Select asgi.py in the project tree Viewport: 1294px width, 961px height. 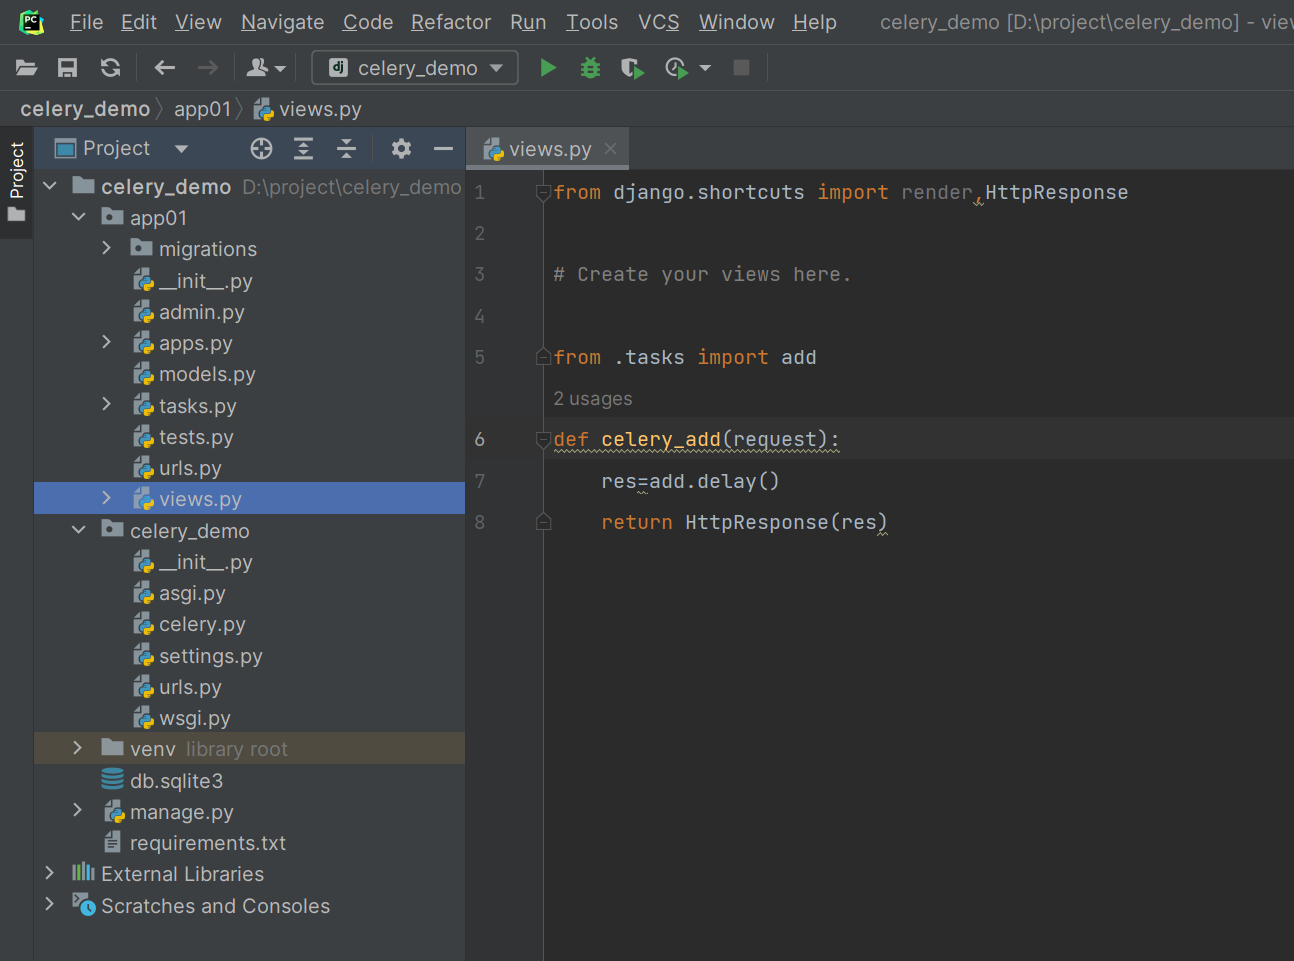point(192,593)
